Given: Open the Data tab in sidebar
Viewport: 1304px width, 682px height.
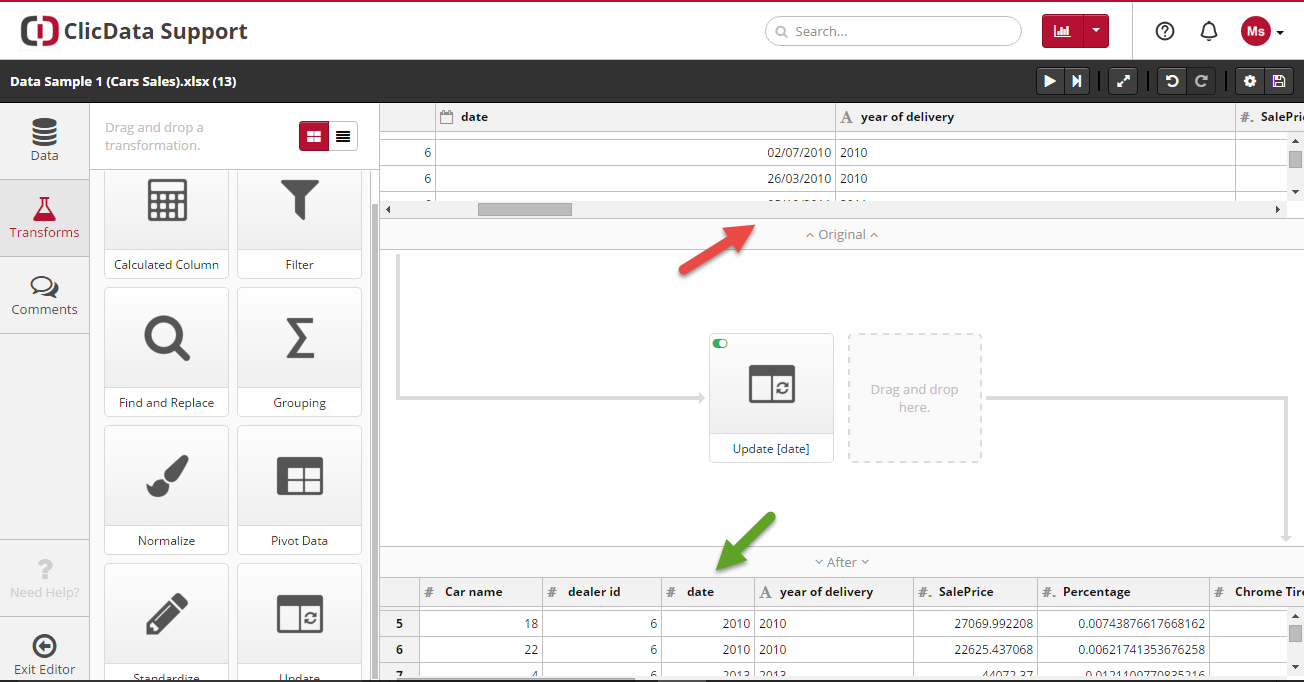Looking at the screenshot, I should (x=44, y=141).
